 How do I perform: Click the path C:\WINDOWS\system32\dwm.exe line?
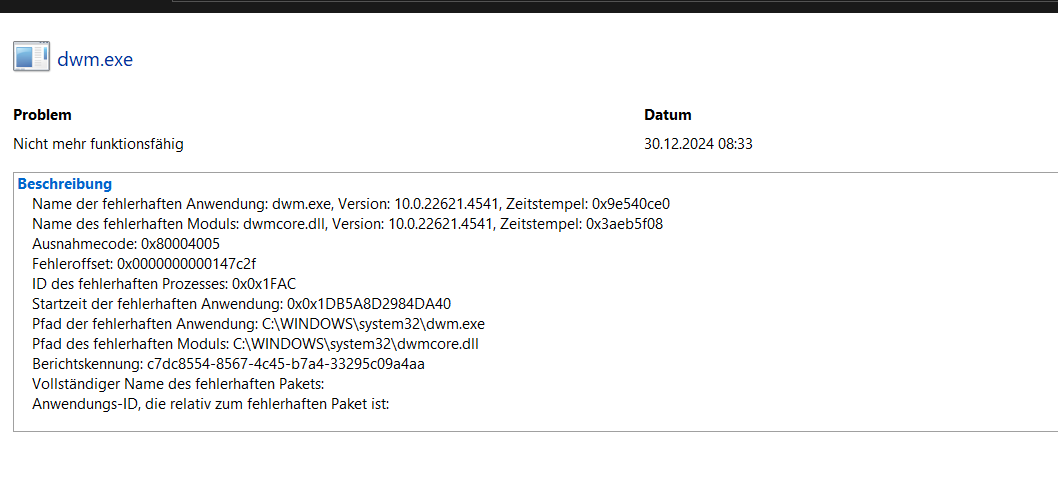(x=258, y=324)
